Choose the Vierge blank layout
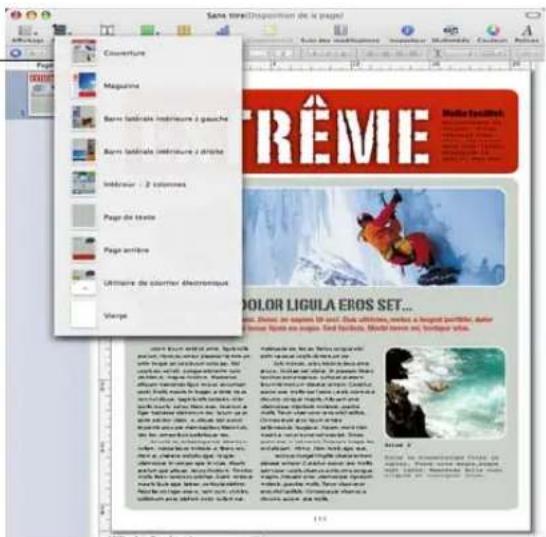Screen dimensions: 546x537 tap(148, 316)
